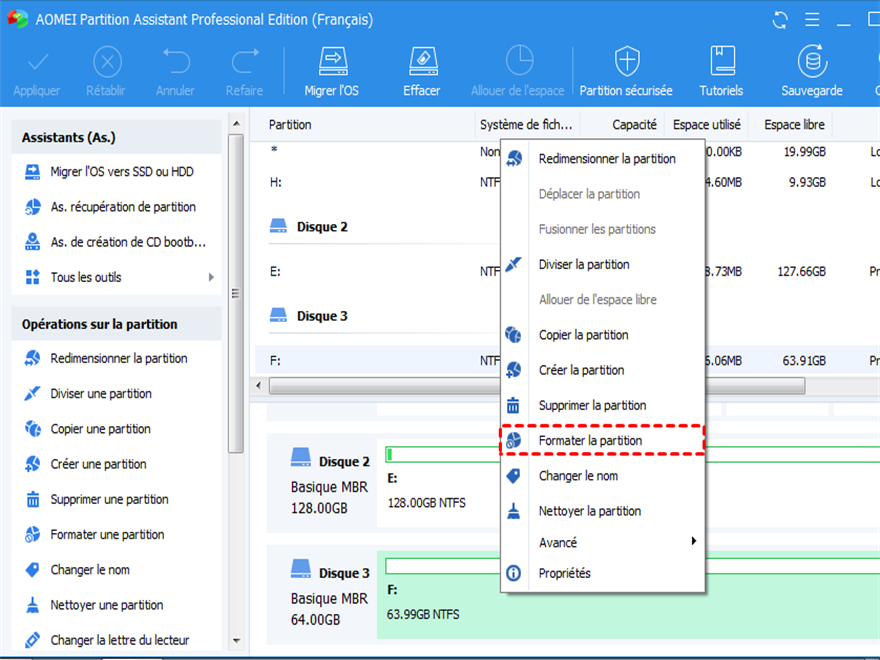The image size is (880, 660).
Task: Choose Nettoyer la partition in context menu
Action: point(603,512)
